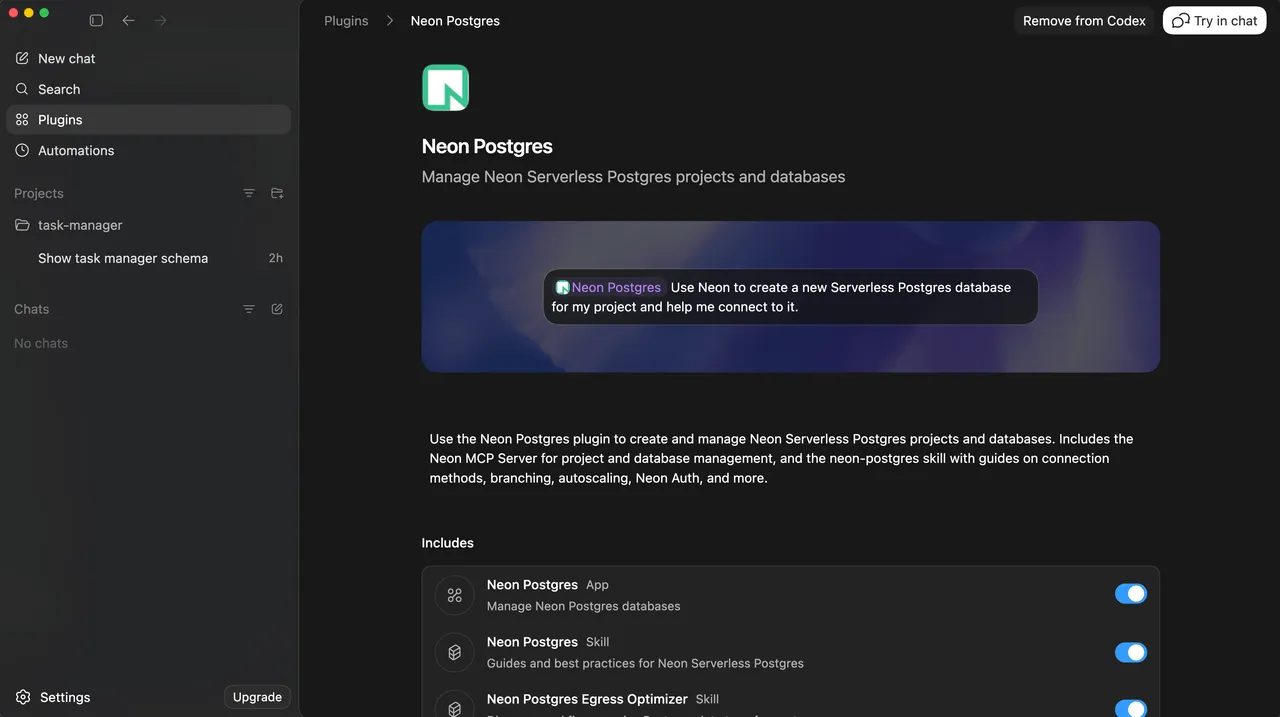
Task: Click the 2h timestamp
Action: click(x=276, y=258)
